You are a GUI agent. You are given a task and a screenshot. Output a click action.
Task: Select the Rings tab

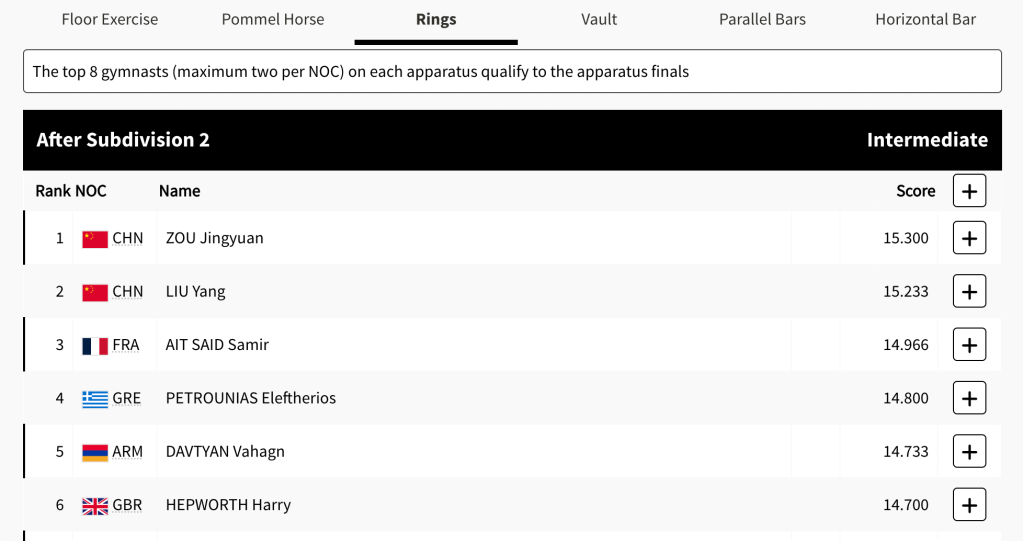tap(436, 19)
